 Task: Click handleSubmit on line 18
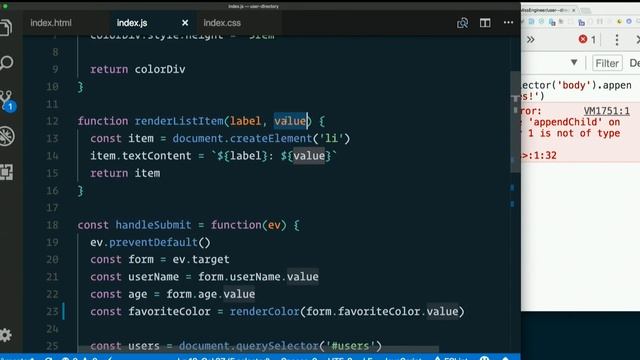click(x=153, y=225)
